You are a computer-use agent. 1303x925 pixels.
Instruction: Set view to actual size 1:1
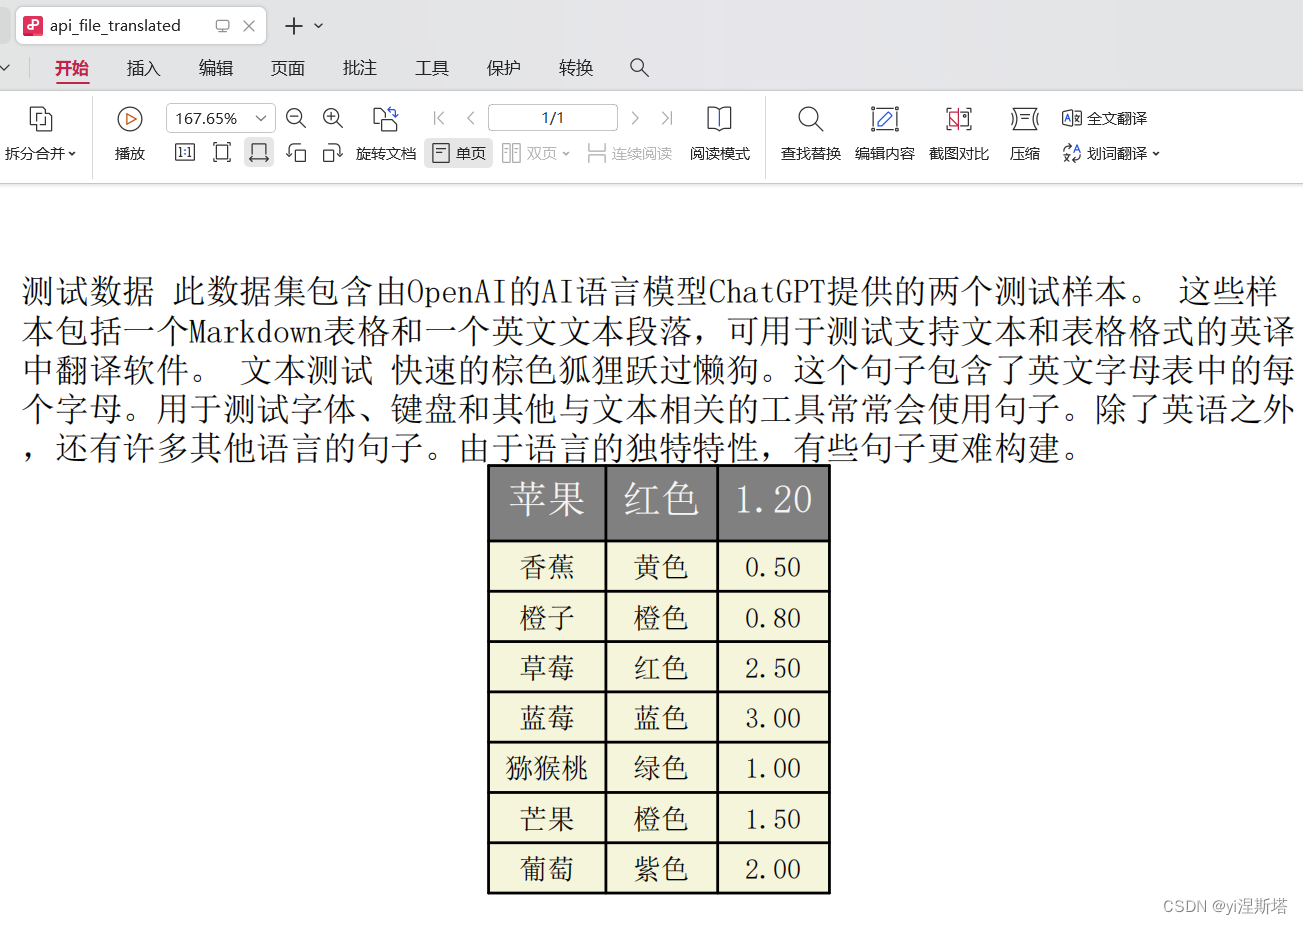click(185, 153)
